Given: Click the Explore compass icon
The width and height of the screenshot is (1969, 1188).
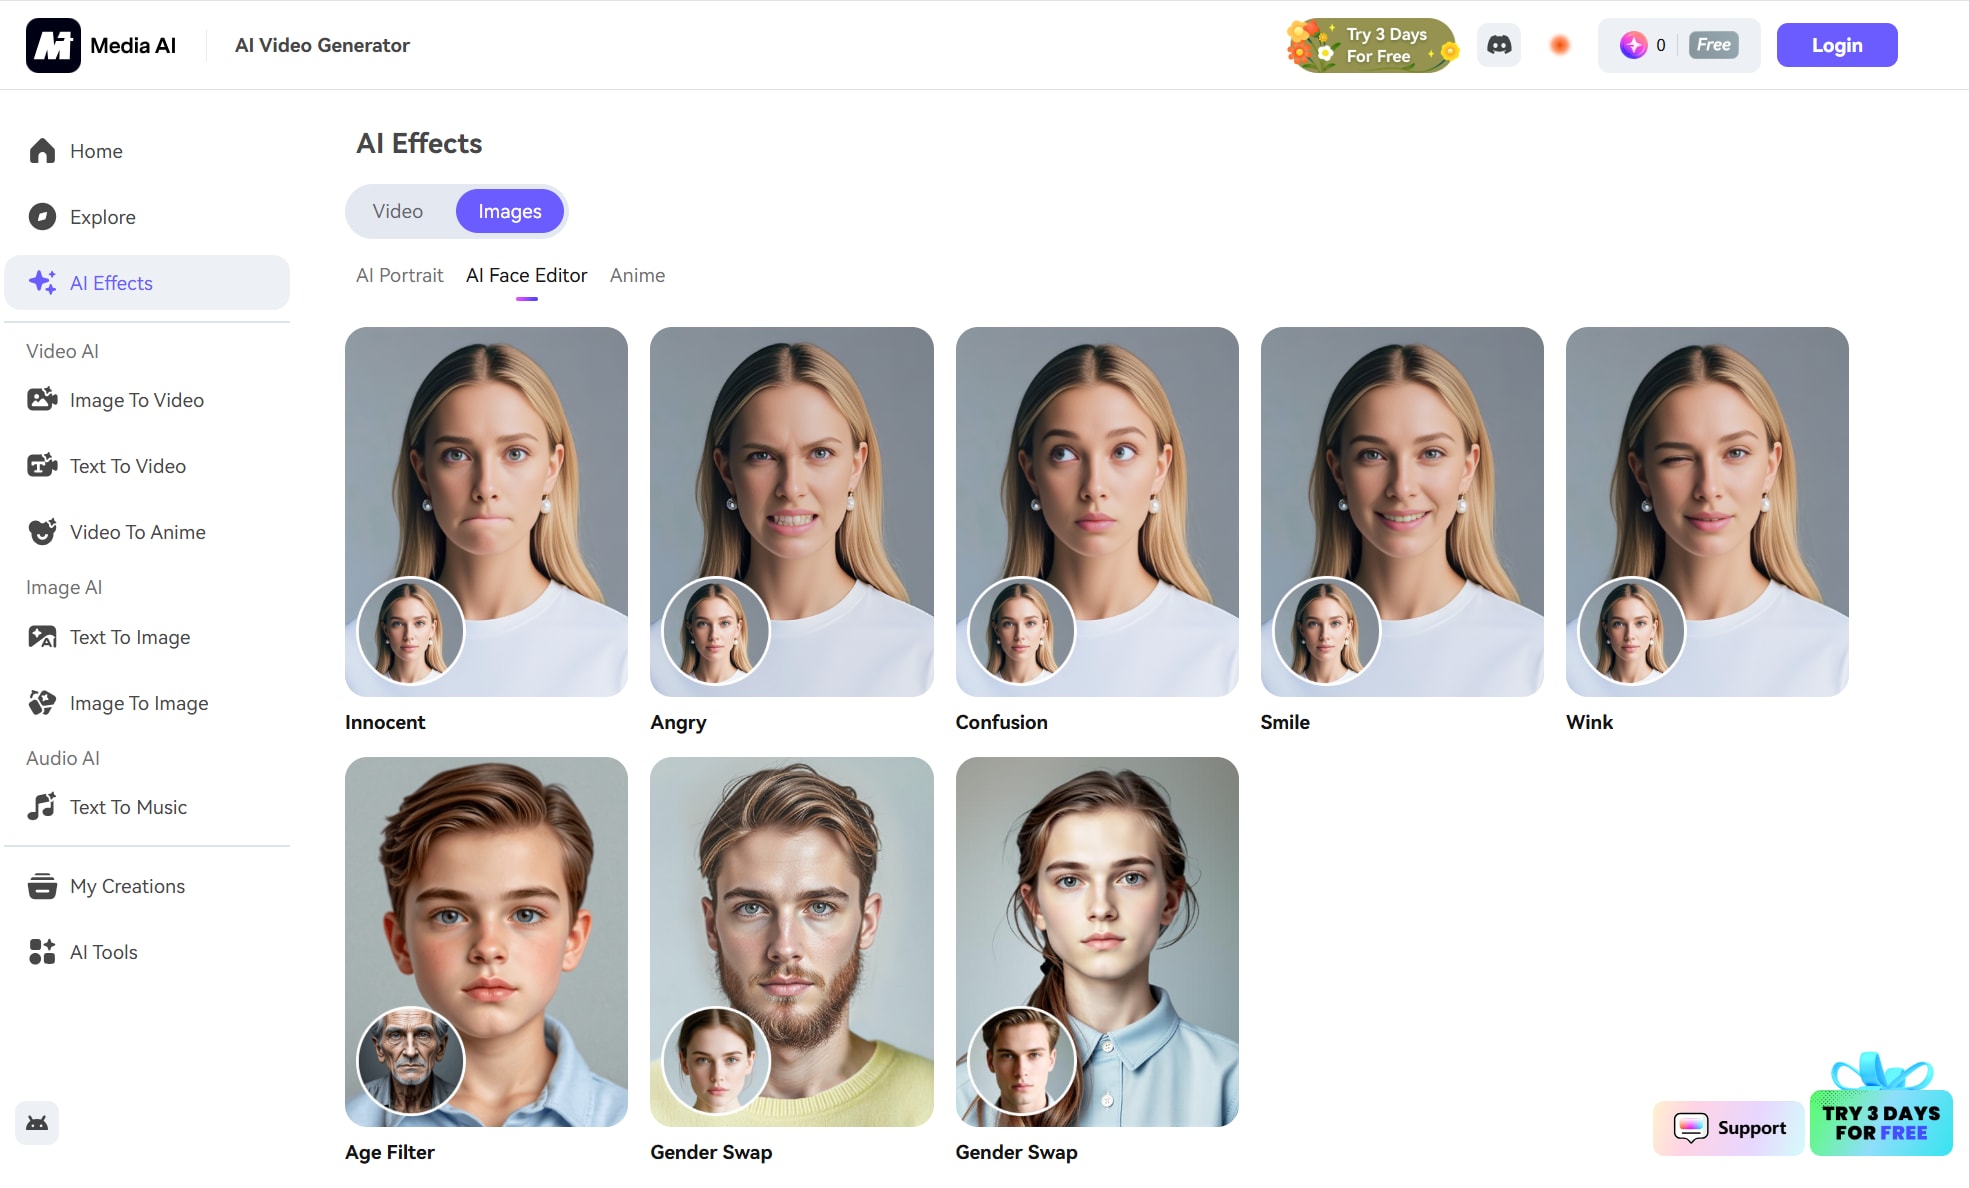Looking at the screenshot, I should click(x=42, y=217).
